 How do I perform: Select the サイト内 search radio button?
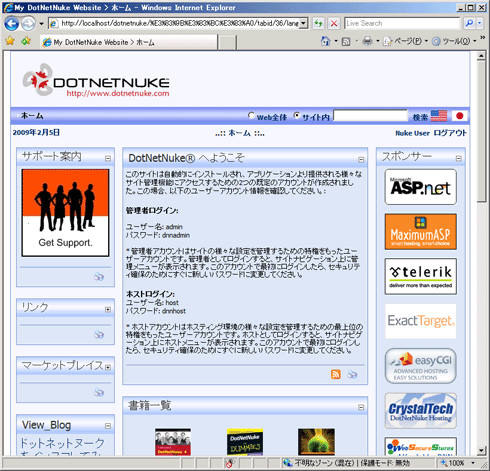click(297, 115)
